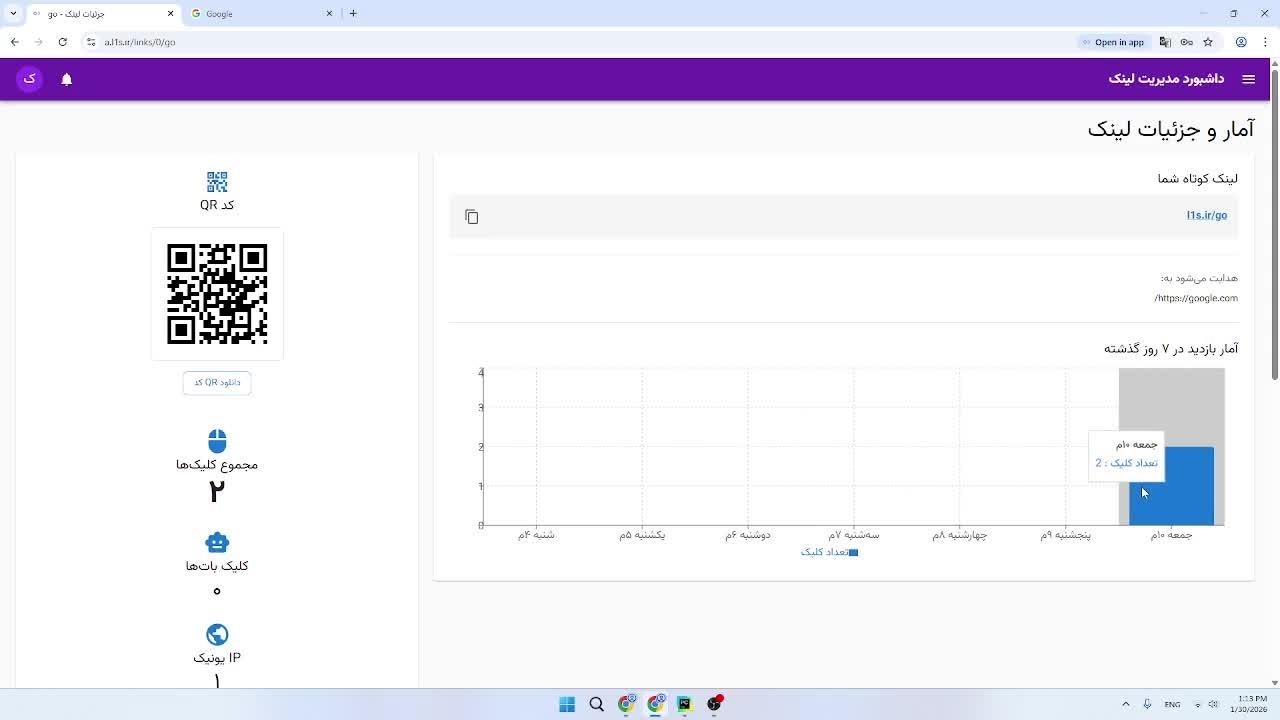Expand the system tray hidden icons
This screenshot has height=720, width=1280.
point(1125,704)
